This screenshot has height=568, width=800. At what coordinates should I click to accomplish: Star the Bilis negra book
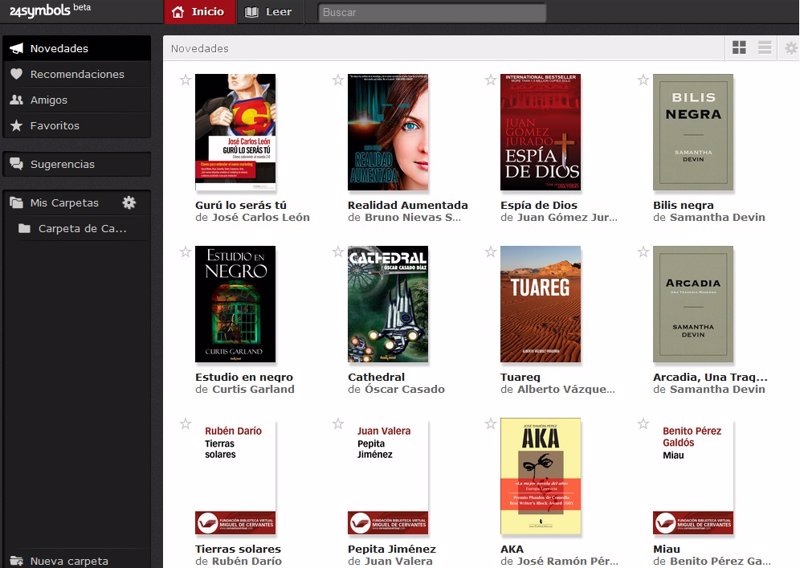643,80
